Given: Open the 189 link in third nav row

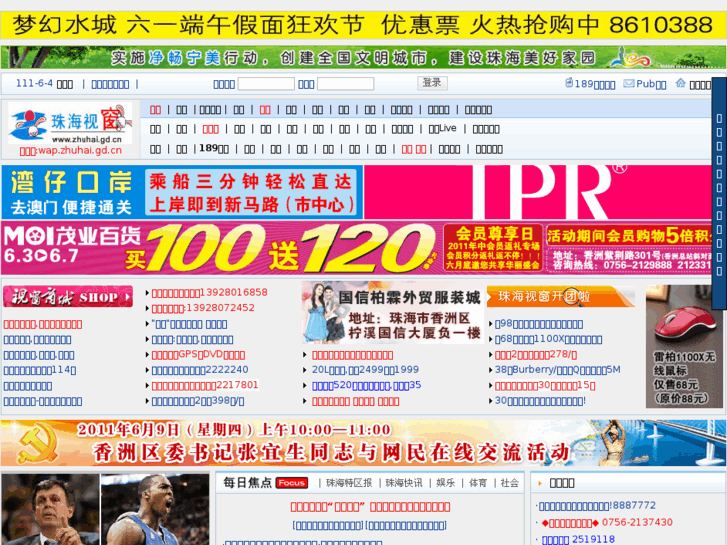Looking at the screenshot, I should click(x=214, y=149).
